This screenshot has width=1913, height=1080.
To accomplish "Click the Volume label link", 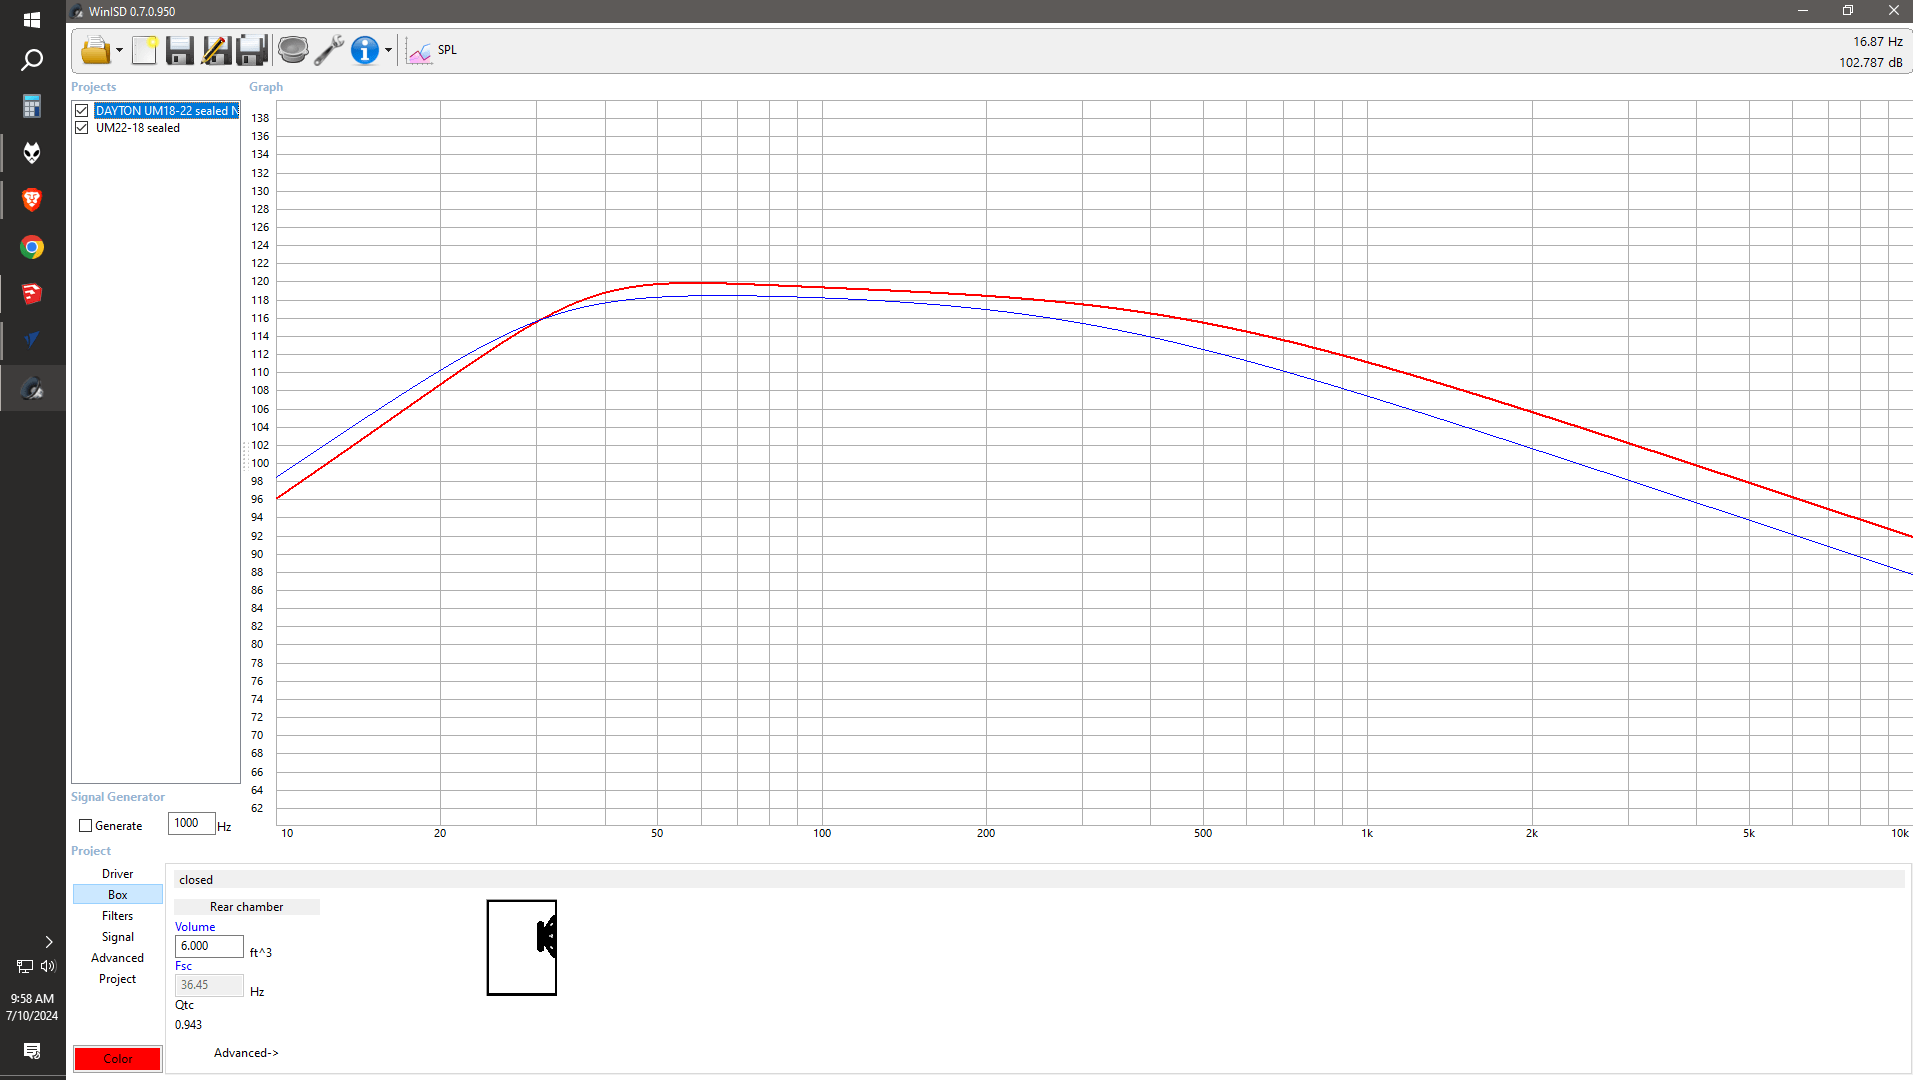I will (x=195, y=927).
